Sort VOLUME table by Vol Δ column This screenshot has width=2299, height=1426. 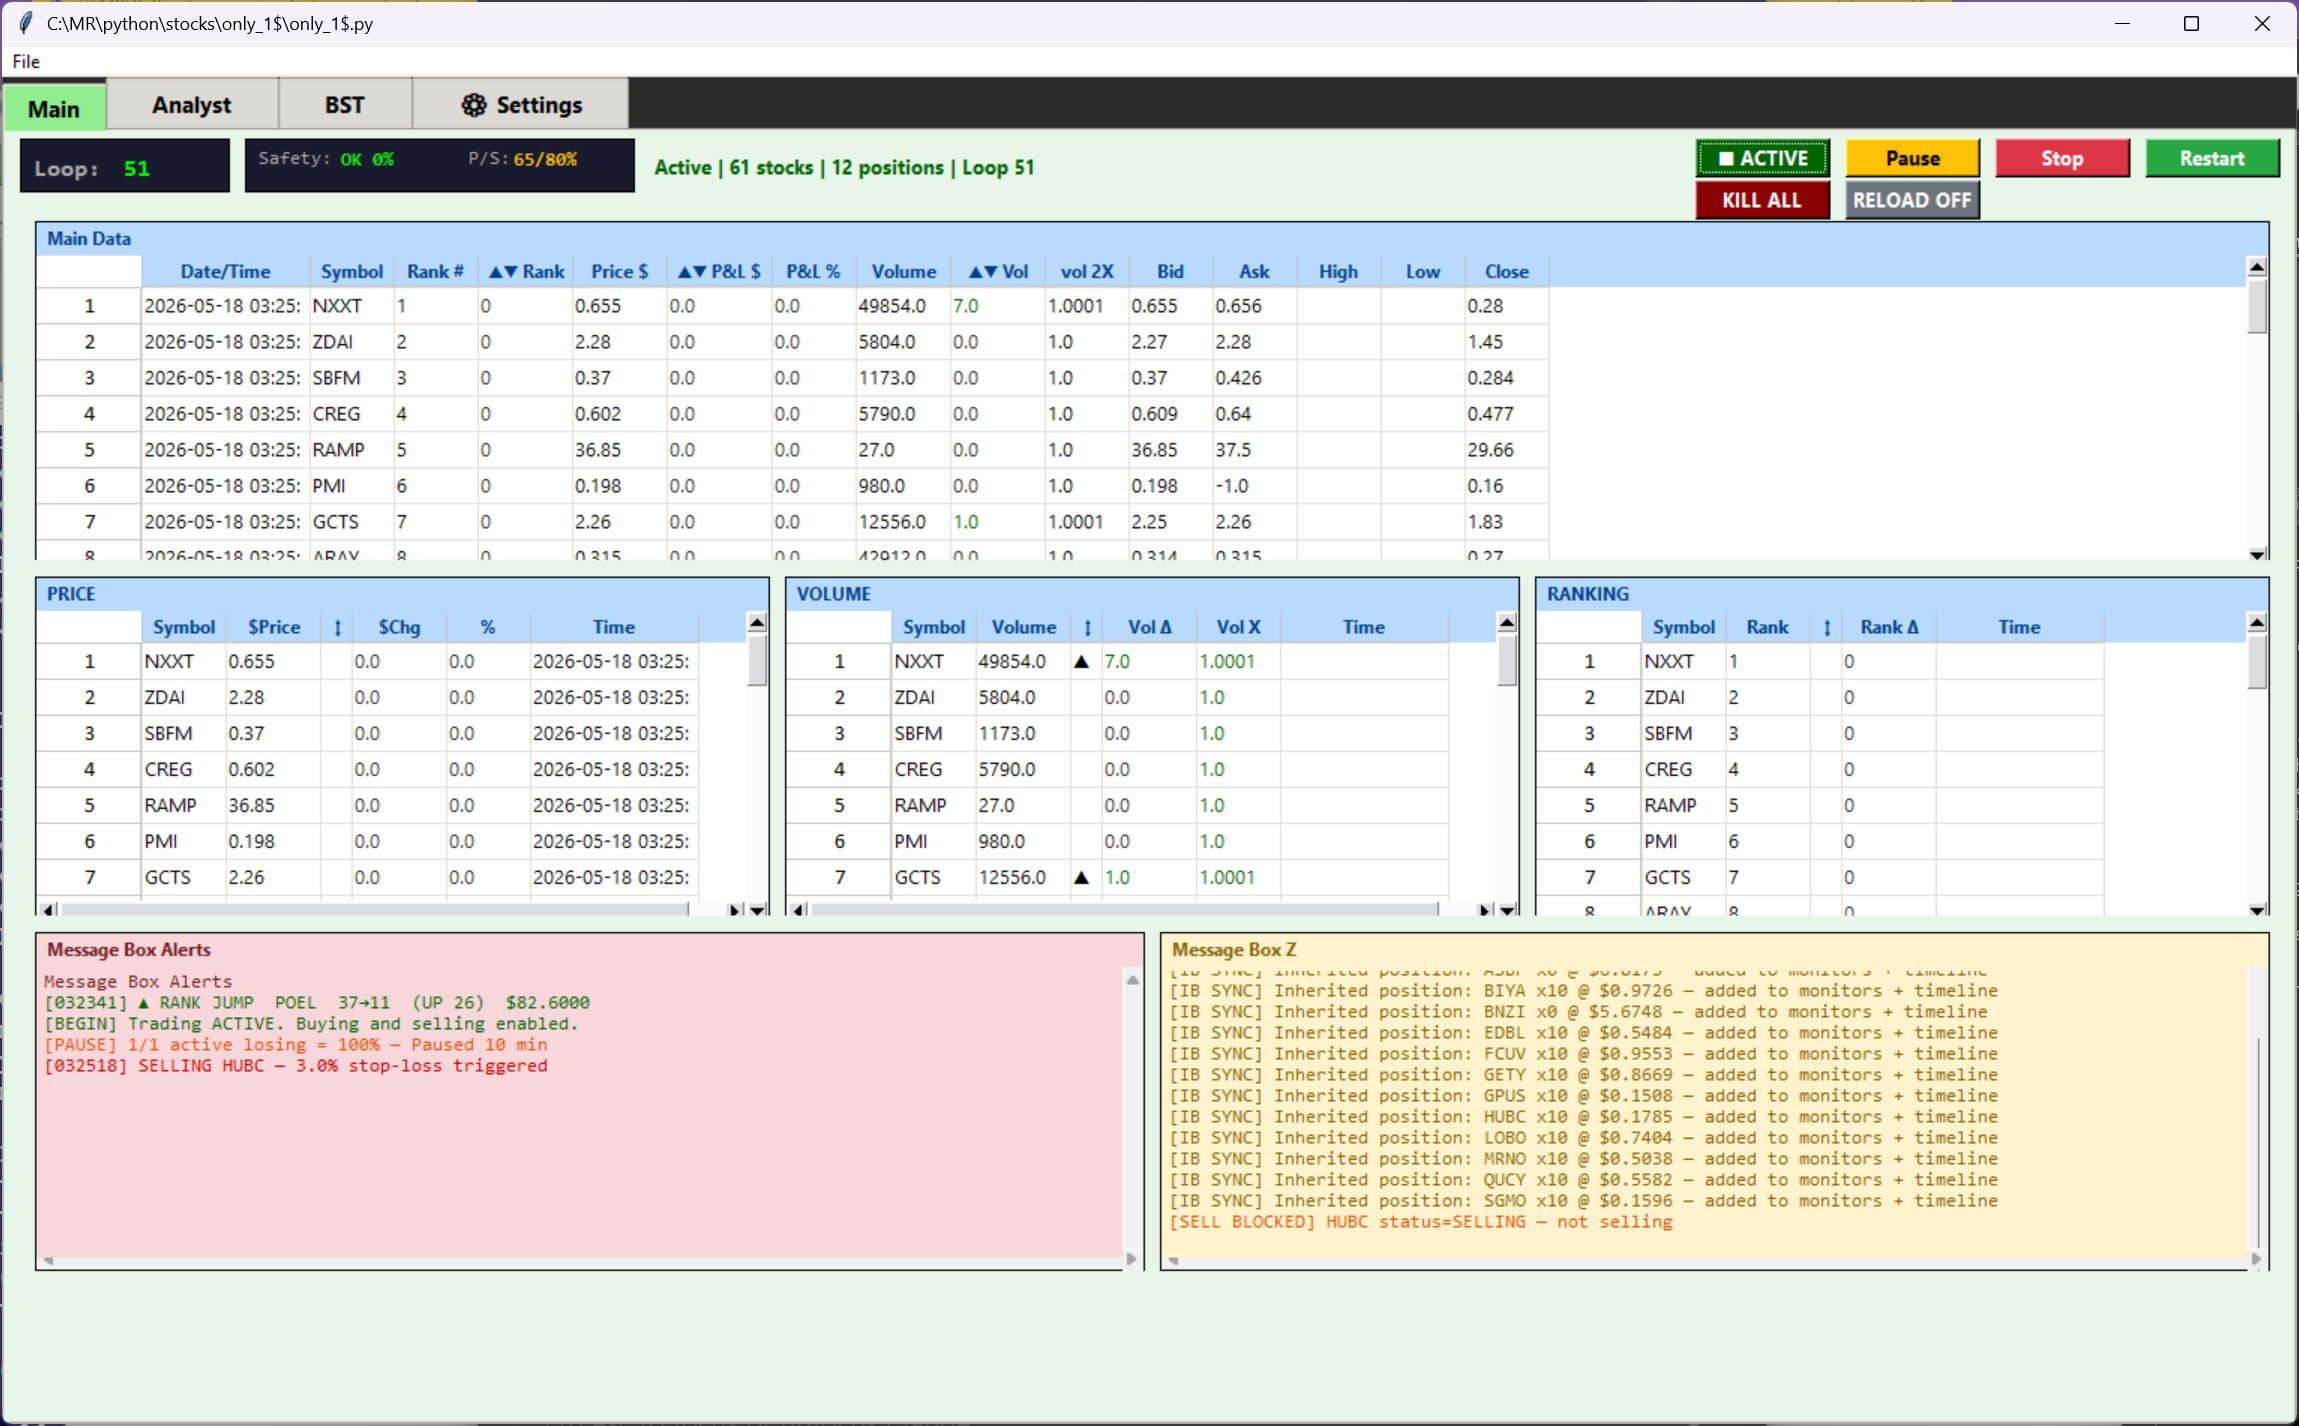click(1149, 627)
